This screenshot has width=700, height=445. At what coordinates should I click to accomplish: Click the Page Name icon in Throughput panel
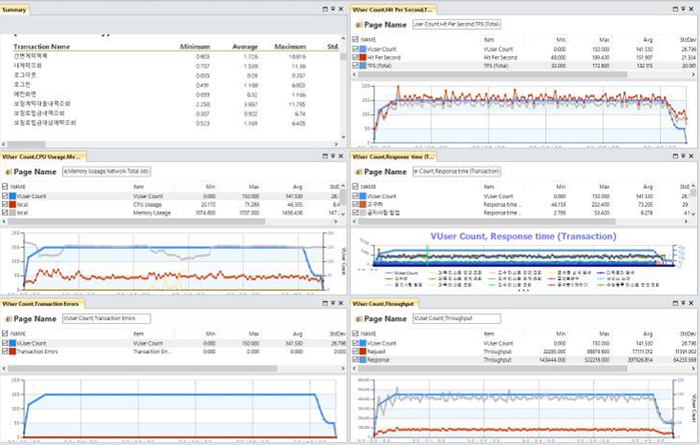359,319
